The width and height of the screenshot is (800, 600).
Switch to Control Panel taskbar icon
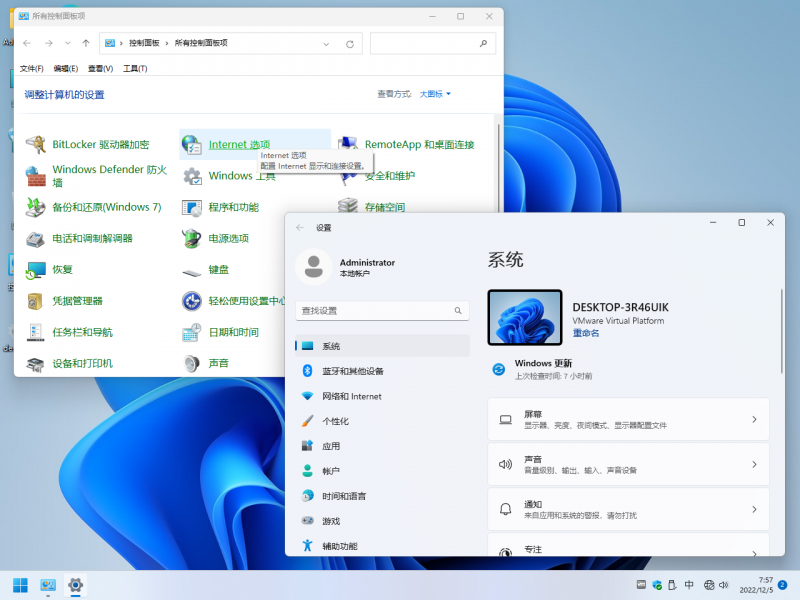(48, 585)
